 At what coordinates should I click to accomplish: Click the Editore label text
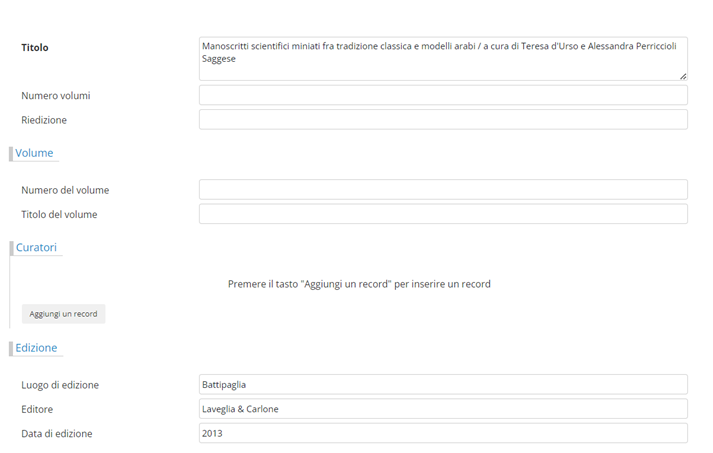37,409
